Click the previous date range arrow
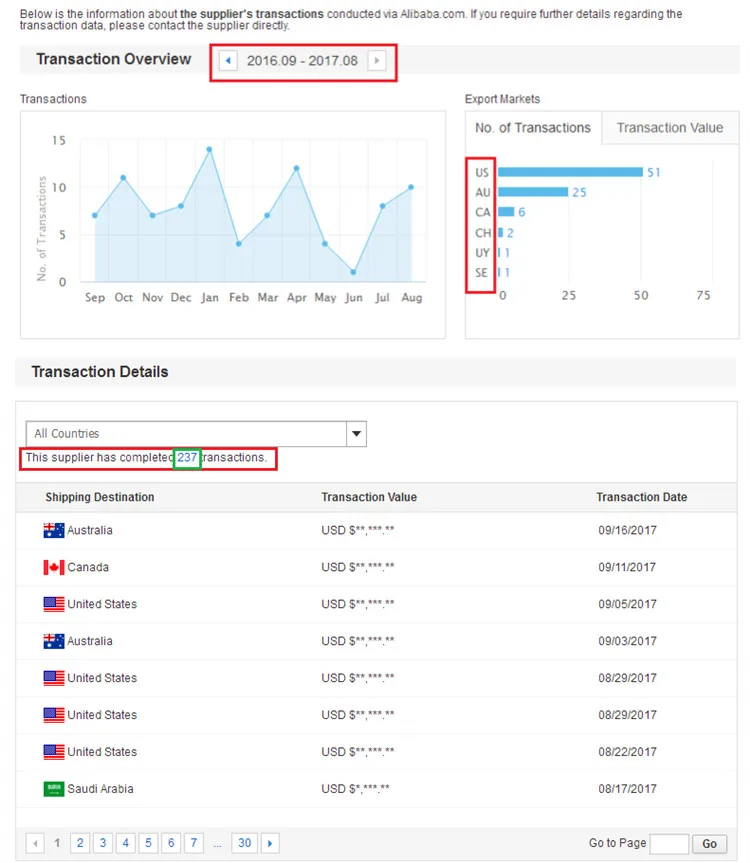 [228, 61]
